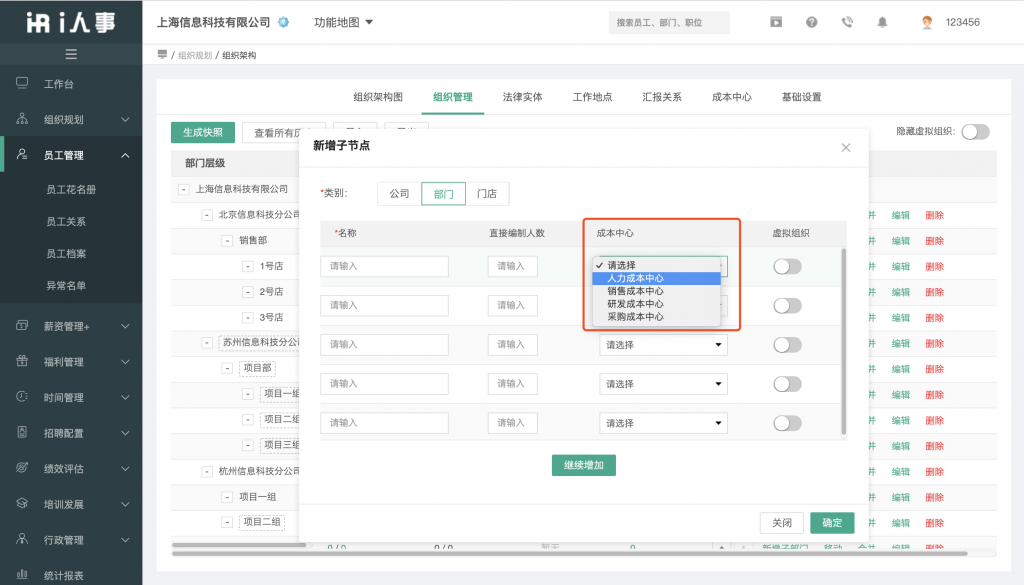
Task: Click 编辑 link in 1号店 row
Action: pos(901,266)
